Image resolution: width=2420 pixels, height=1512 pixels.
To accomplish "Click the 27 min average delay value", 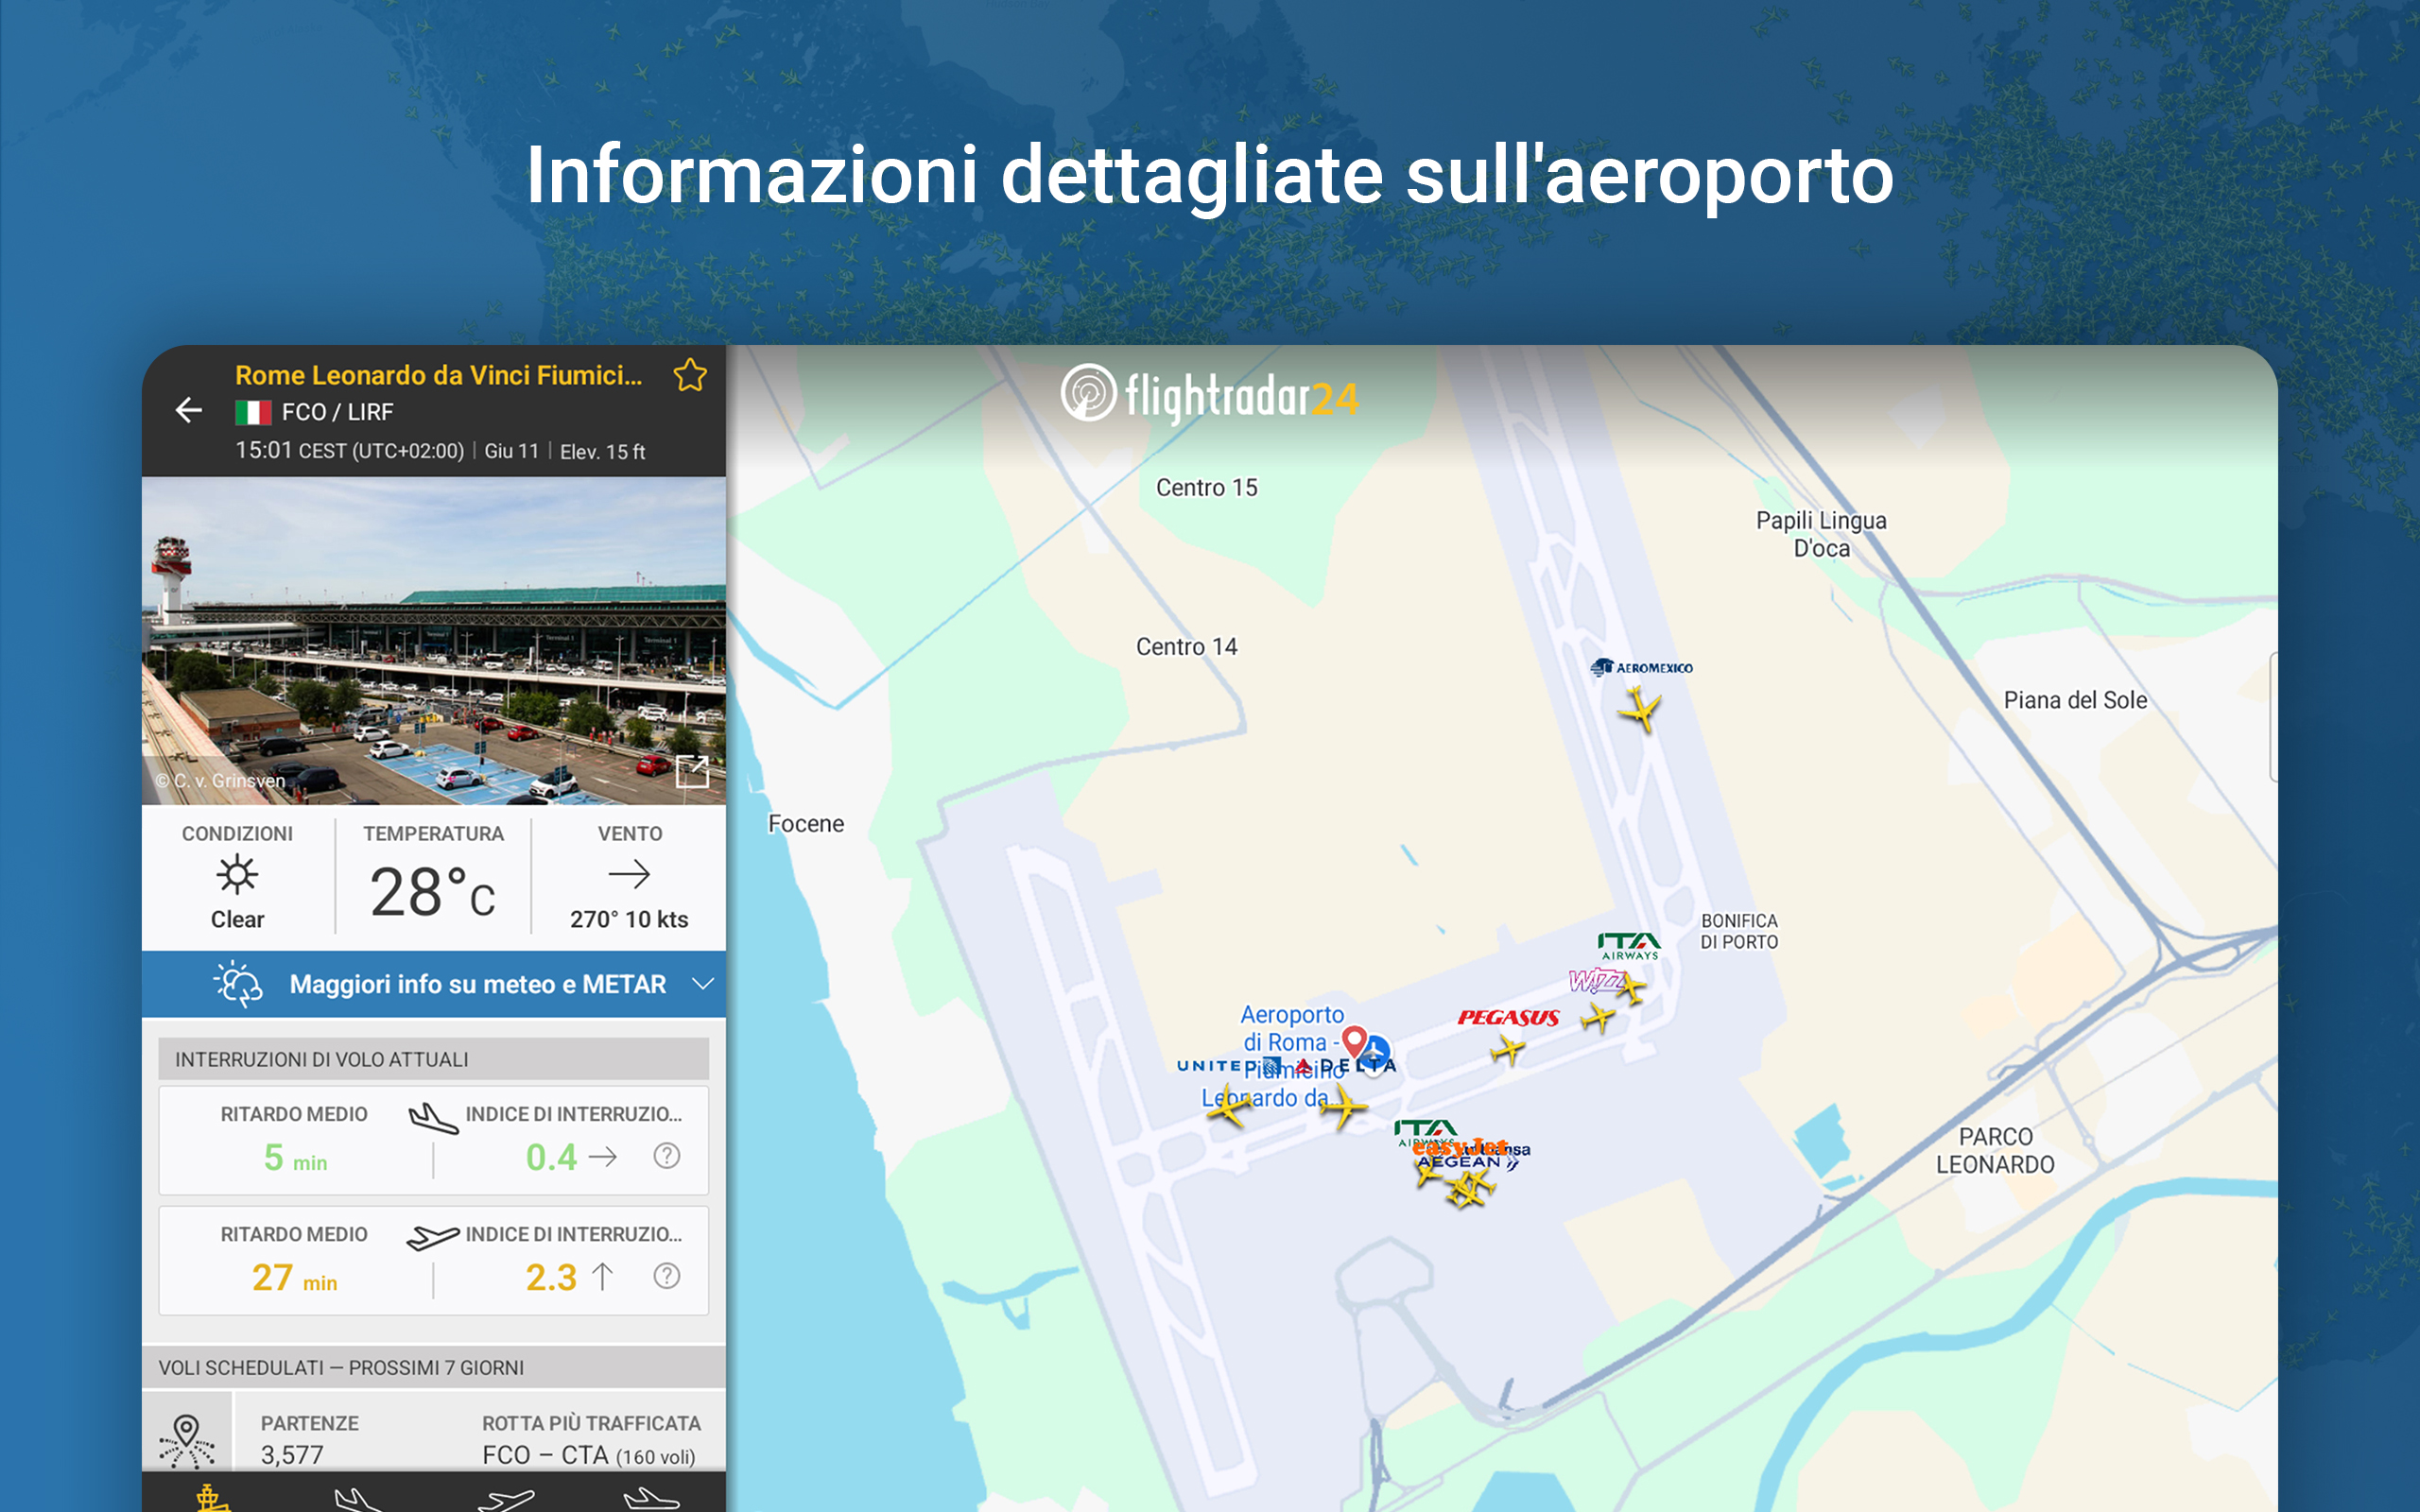I will [294, 1278].
